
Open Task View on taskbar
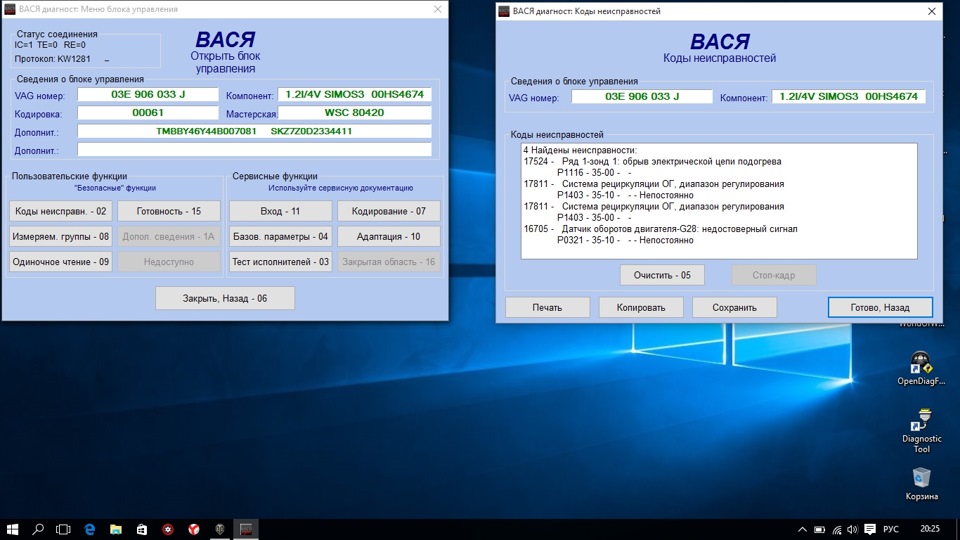[63, 530]
